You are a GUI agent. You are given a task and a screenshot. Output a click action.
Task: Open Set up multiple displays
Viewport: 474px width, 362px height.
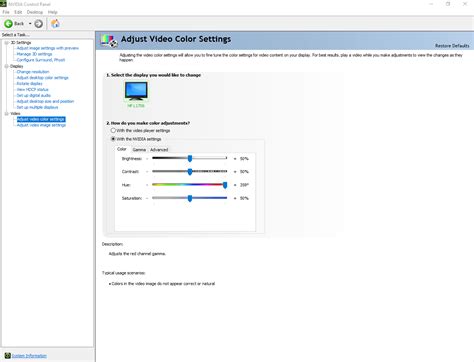[x=37, y=107]
